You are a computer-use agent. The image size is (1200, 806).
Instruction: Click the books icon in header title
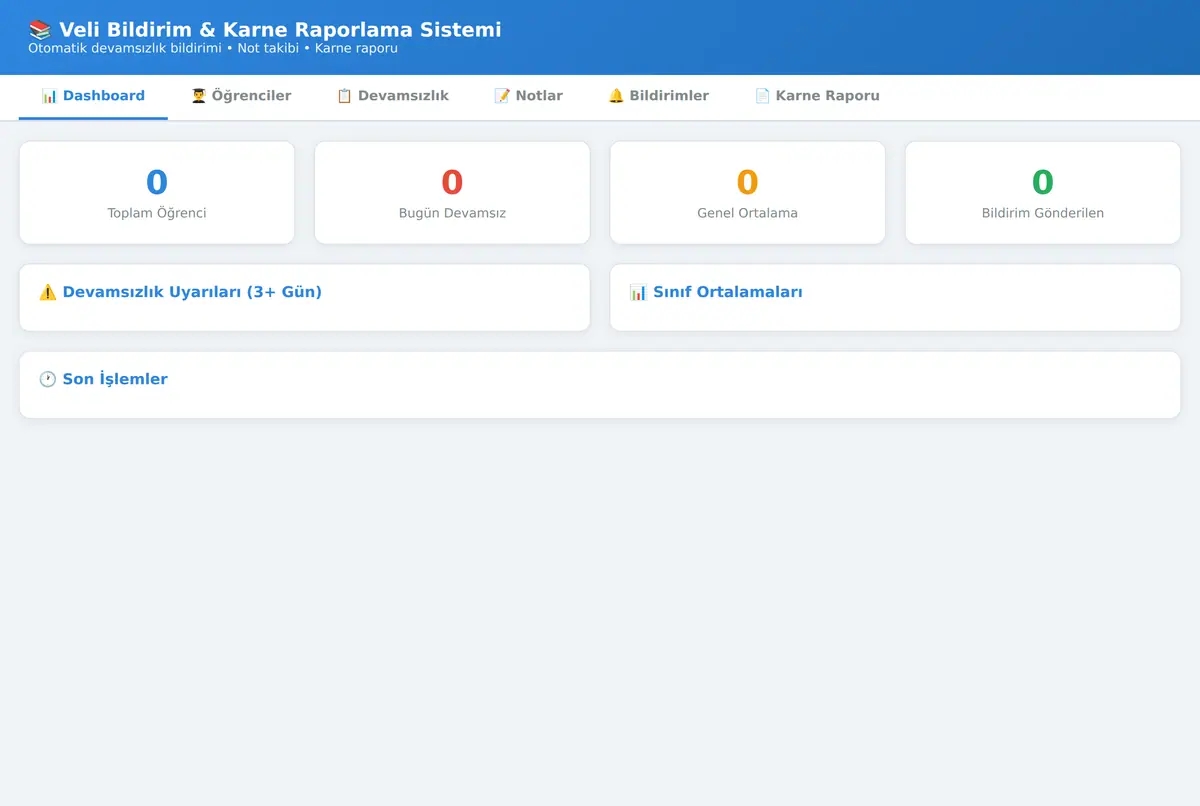pos(40,30)
